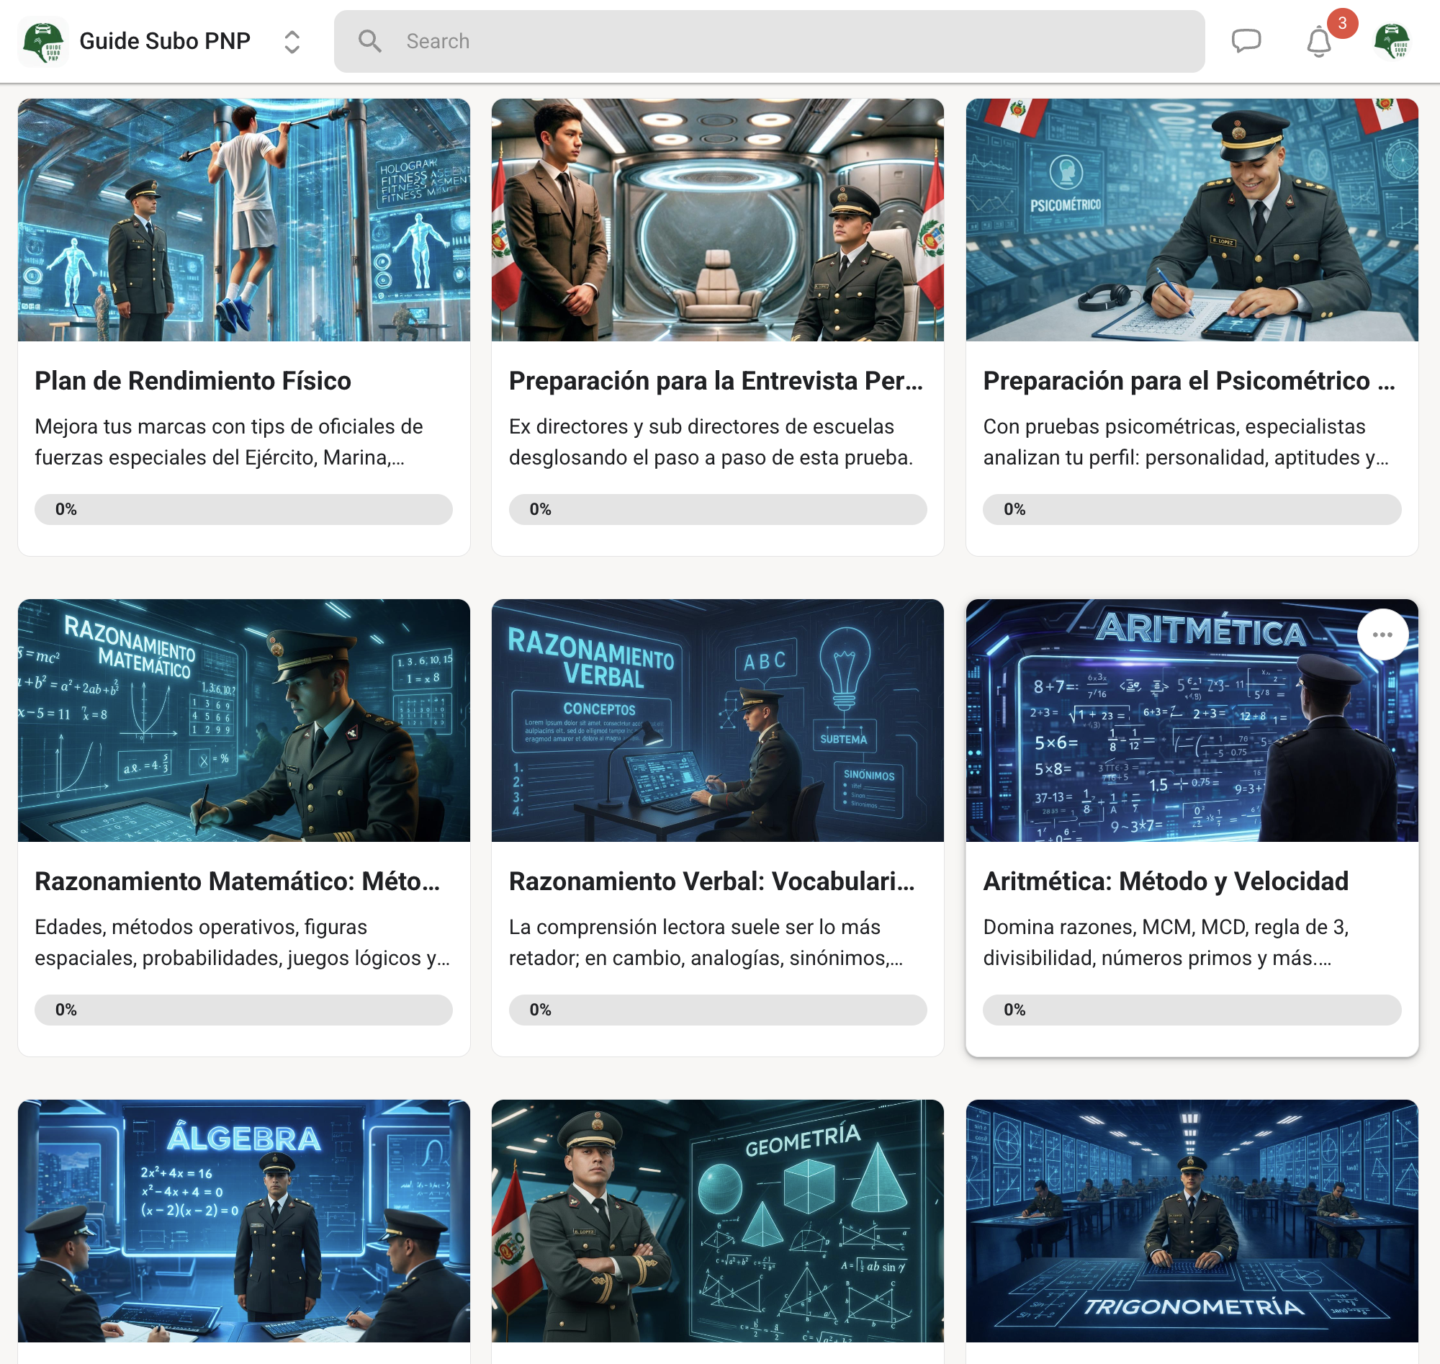Open Razonamiento Verbal course thumbnail
The image size is (1440, 1364).
coord(718,721)
